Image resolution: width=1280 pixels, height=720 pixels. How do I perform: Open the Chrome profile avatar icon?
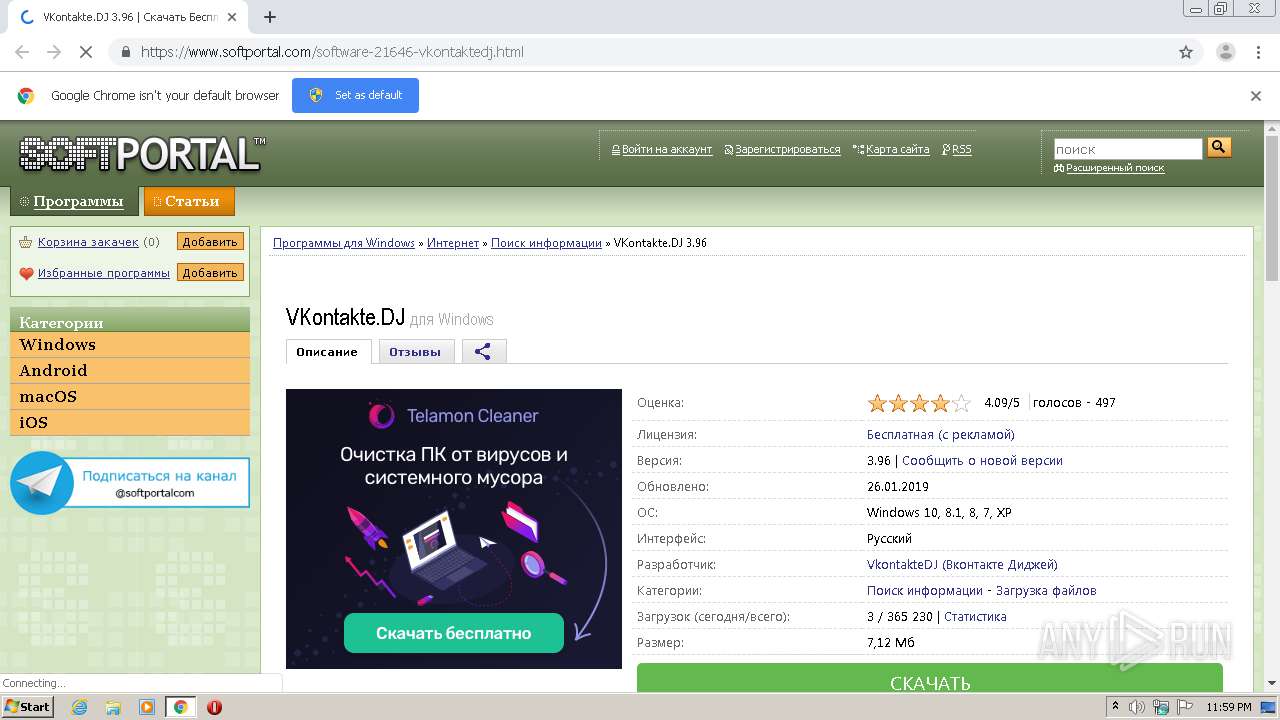click(x=1225, y=52)
